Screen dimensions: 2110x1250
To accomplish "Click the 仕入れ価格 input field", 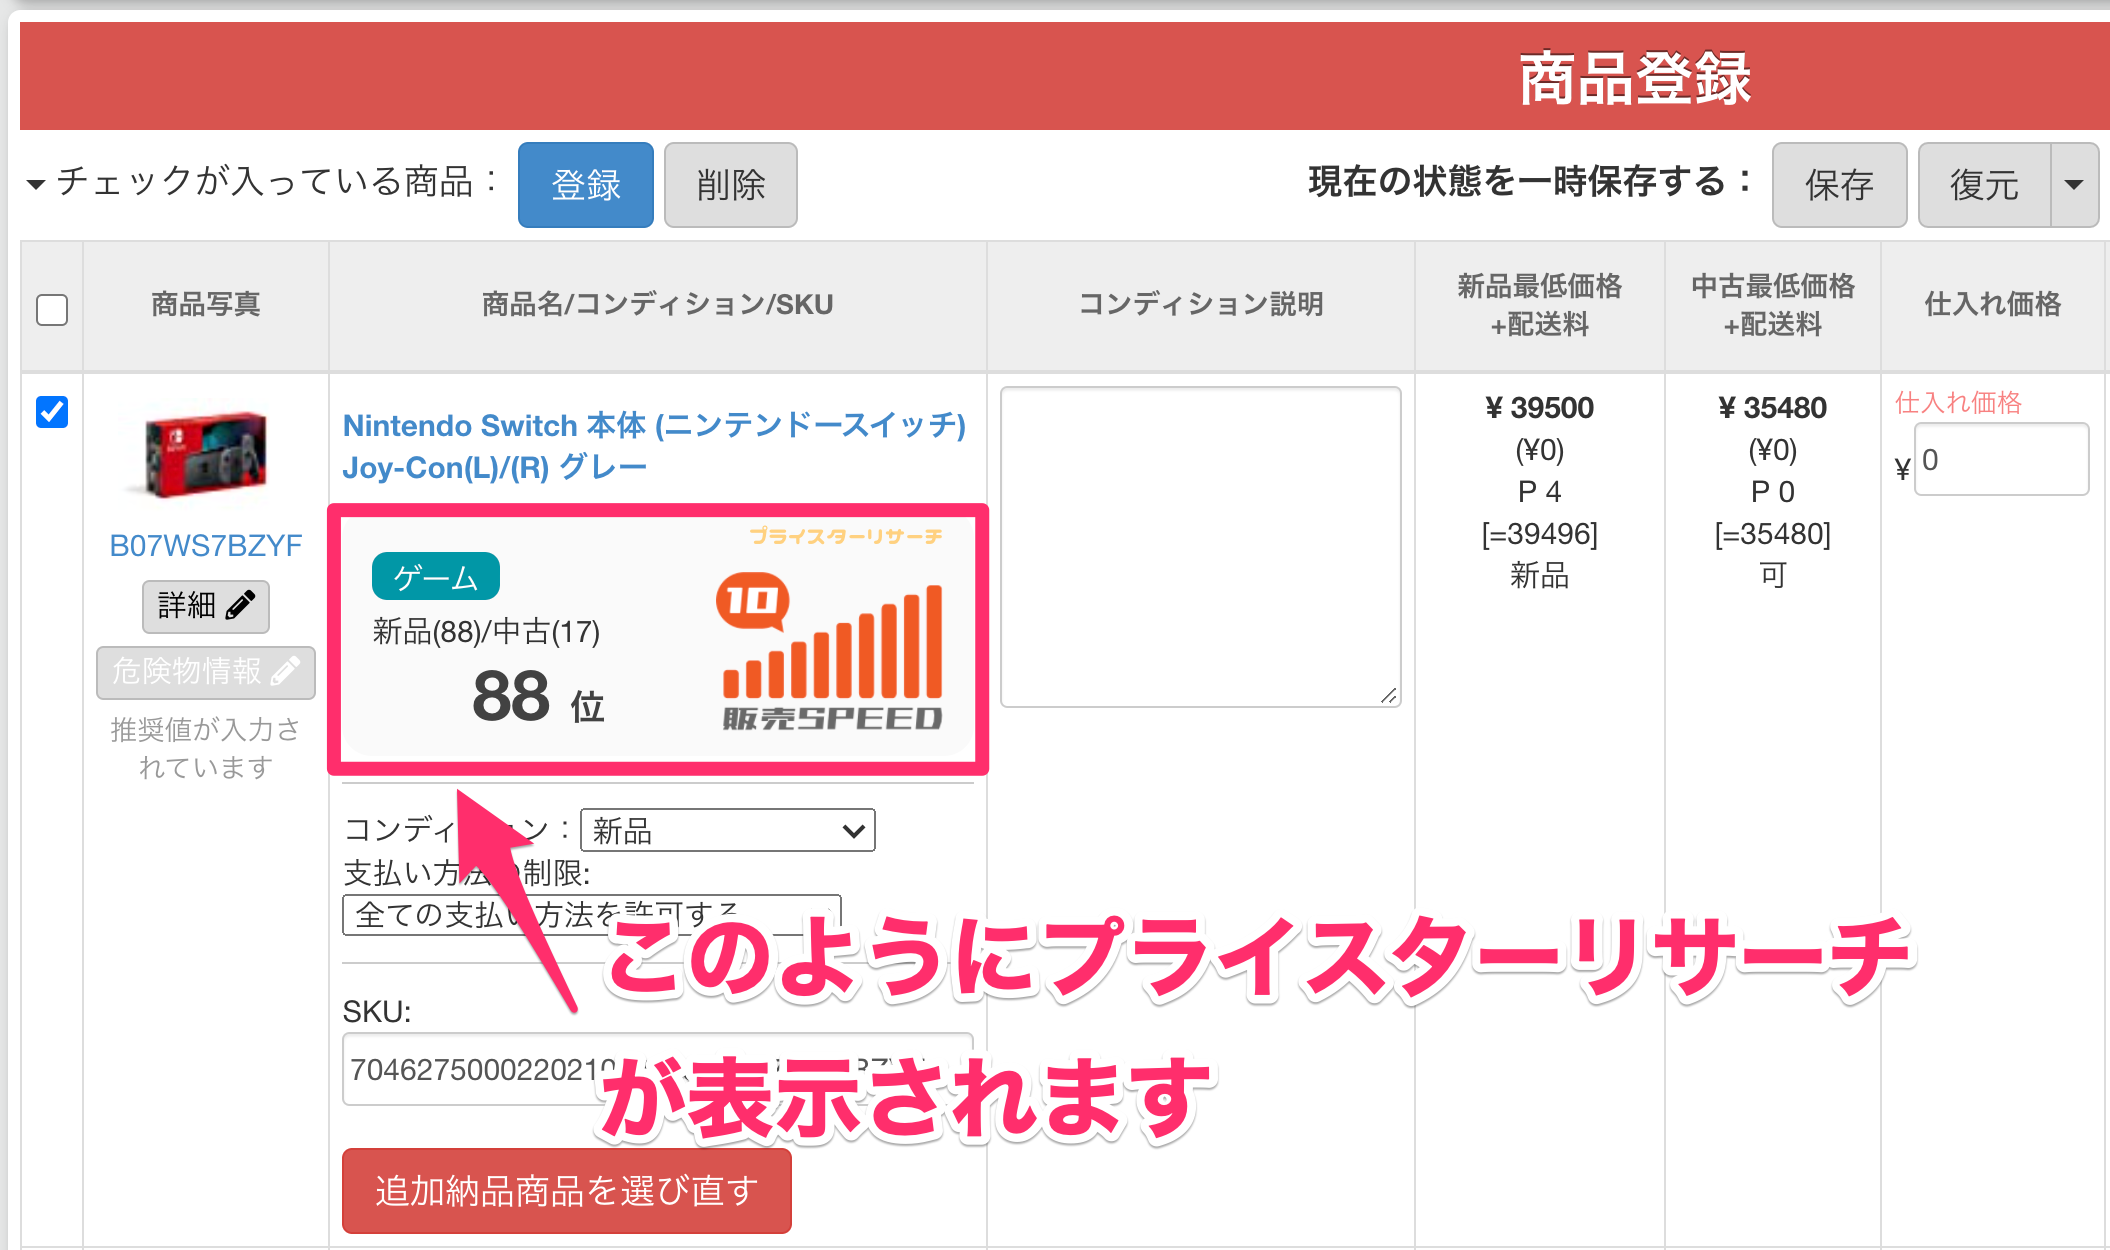I will click(2001, 459).
